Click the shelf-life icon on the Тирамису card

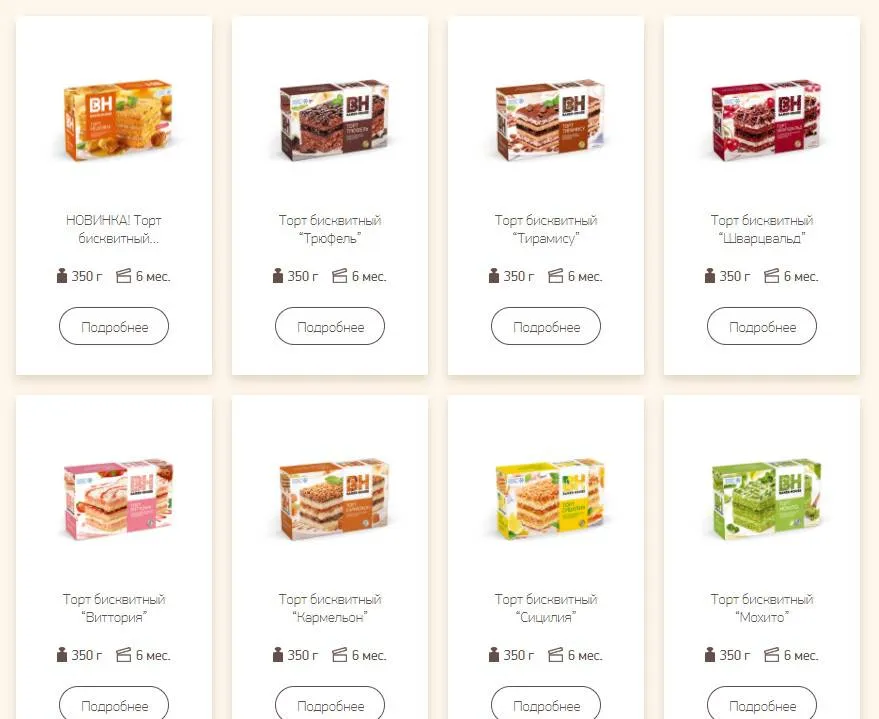click(x=556, y=276)
